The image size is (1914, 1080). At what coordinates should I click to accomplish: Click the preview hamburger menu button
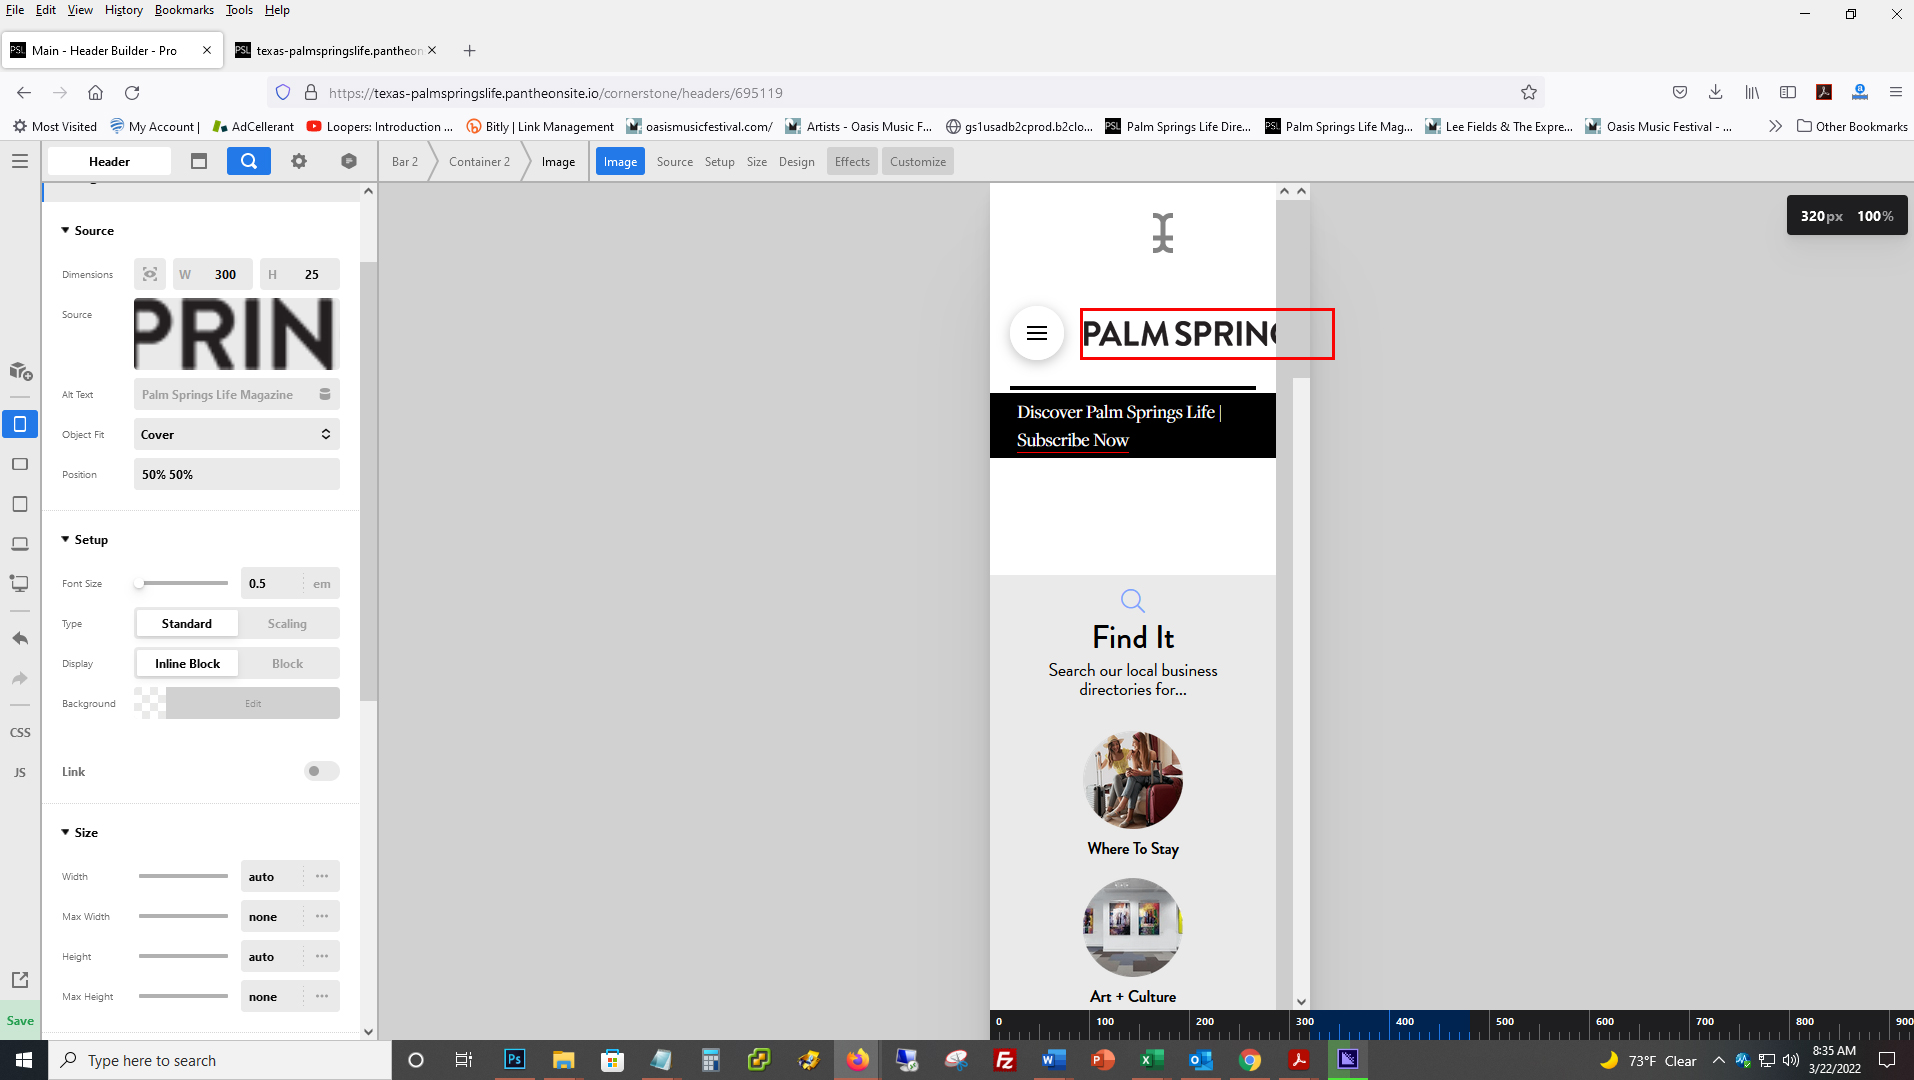click(x=1037, y=333)
